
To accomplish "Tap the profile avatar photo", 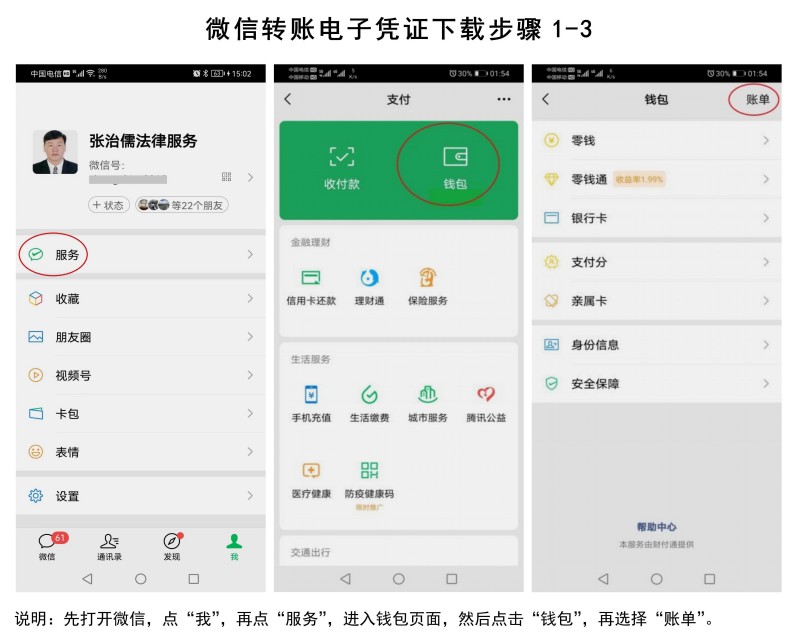I will pos(55,152).
